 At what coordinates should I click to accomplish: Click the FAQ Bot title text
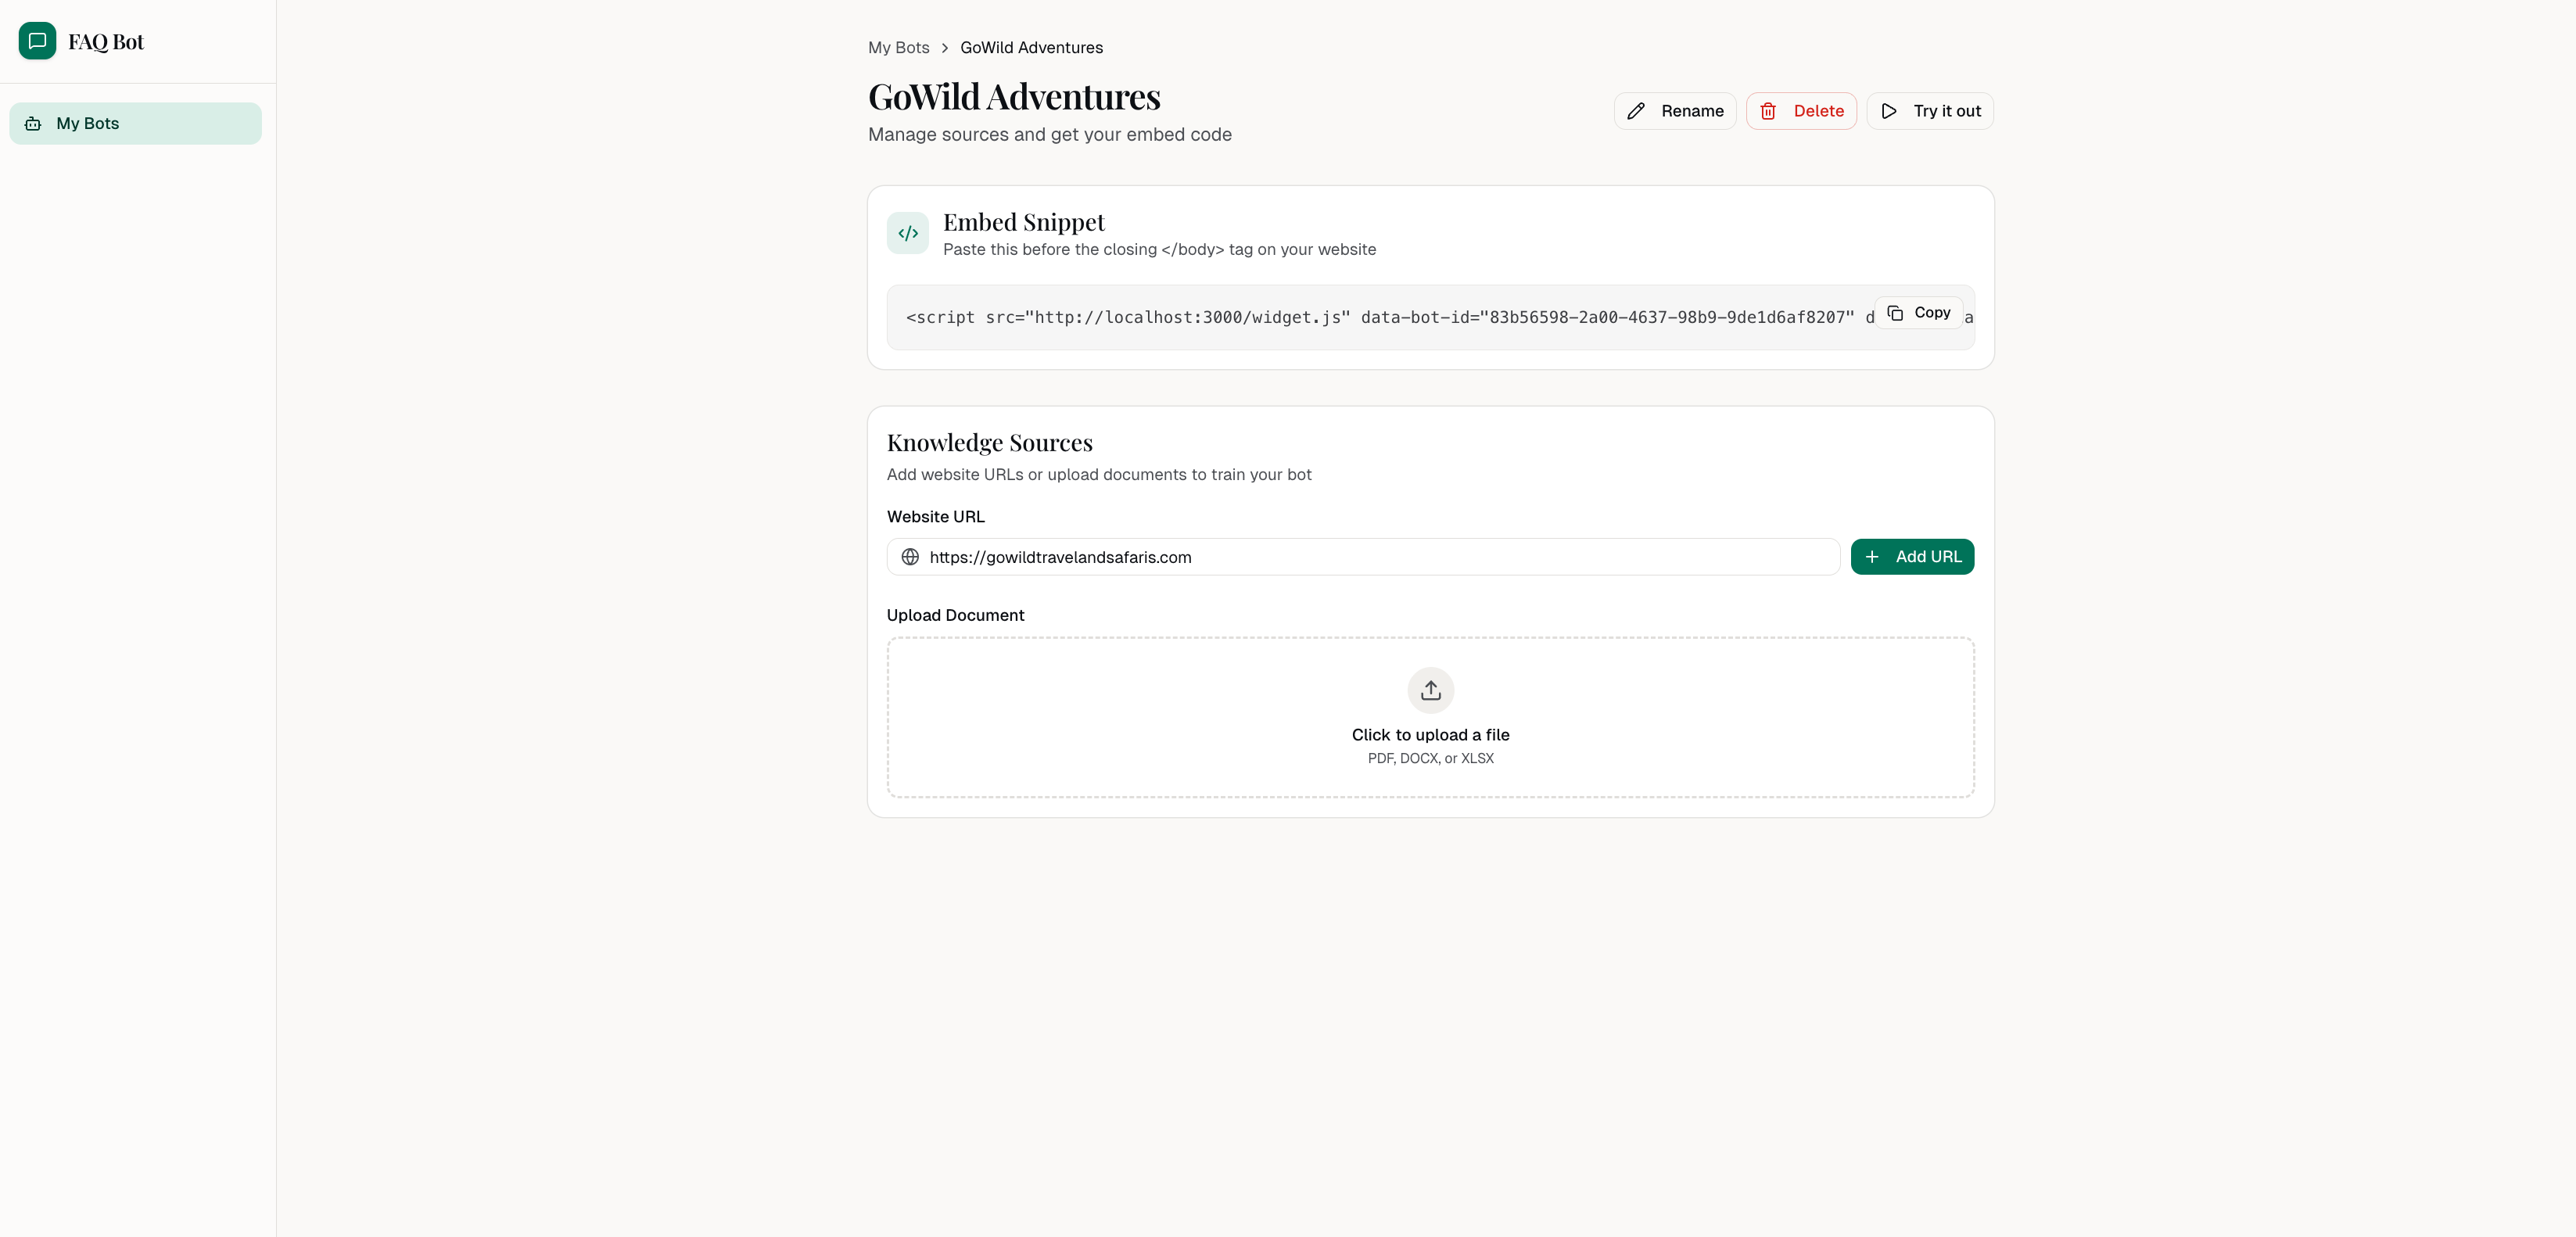click(106, 42)
